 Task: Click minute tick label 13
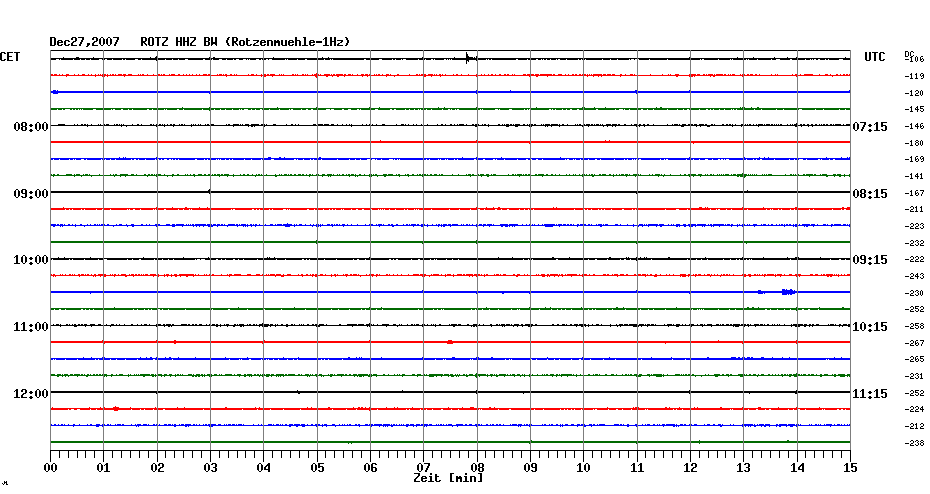744,467
